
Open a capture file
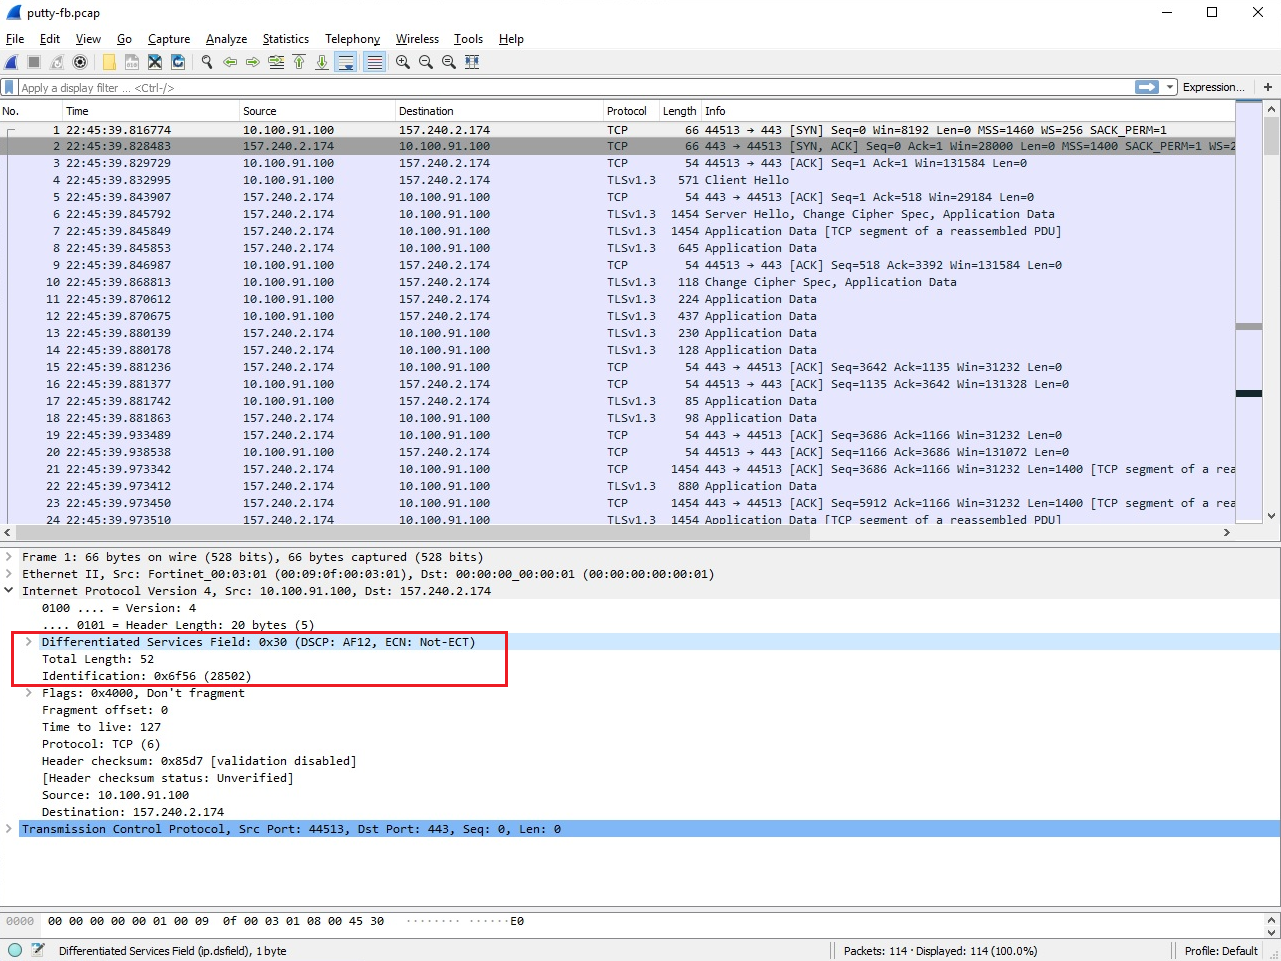107,62
